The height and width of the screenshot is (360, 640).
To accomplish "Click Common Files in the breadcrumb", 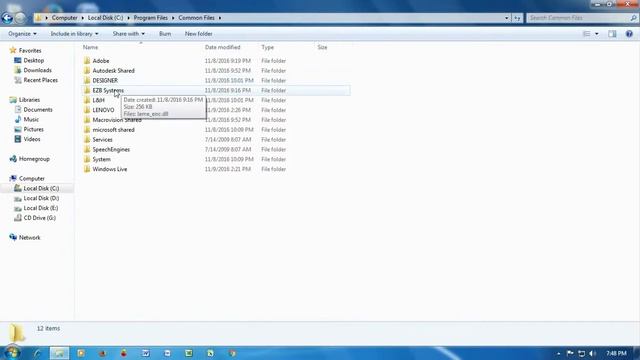I will coord(196,18).
